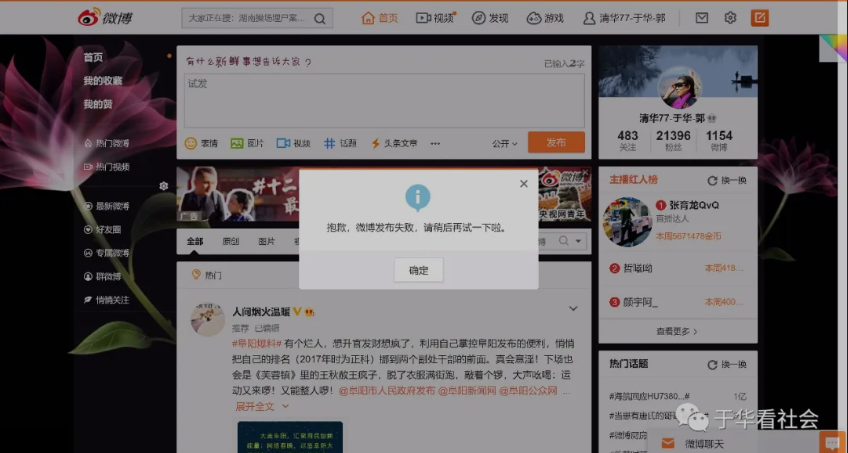View the 21396 粉丝 followers count
The image size is (848, 453).
point(673,141)
